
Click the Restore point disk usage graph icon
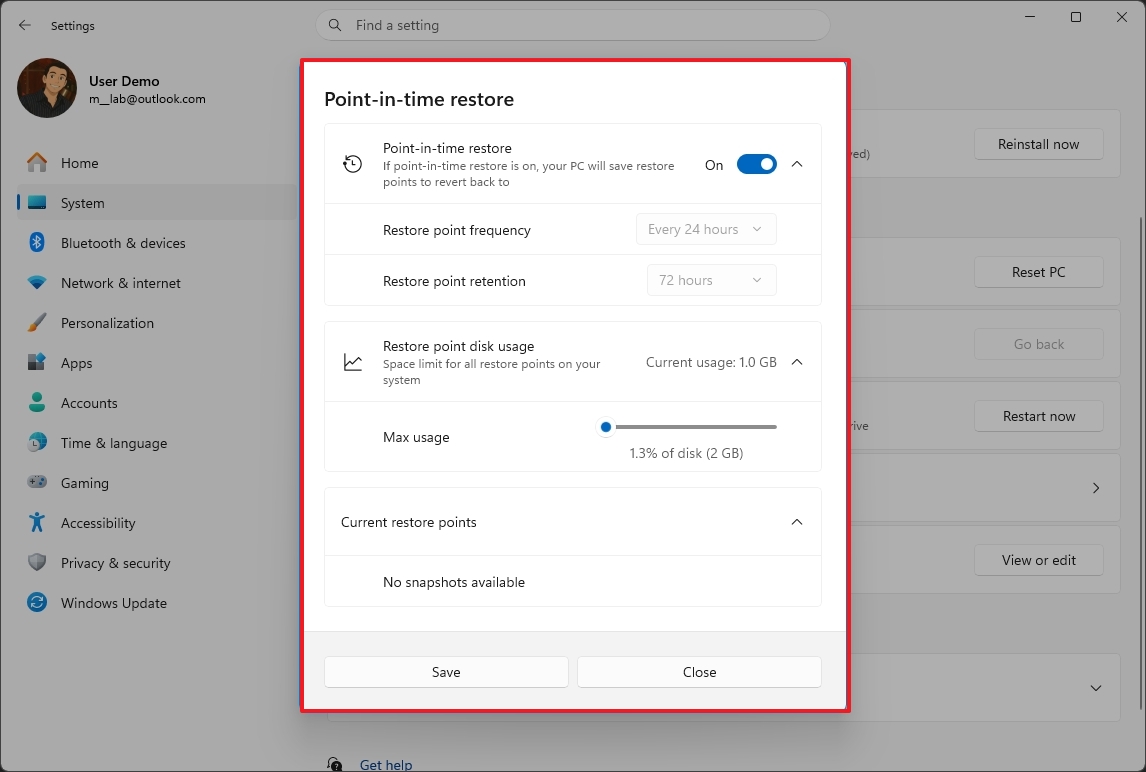pyautogui.click(x=352, y=362)
